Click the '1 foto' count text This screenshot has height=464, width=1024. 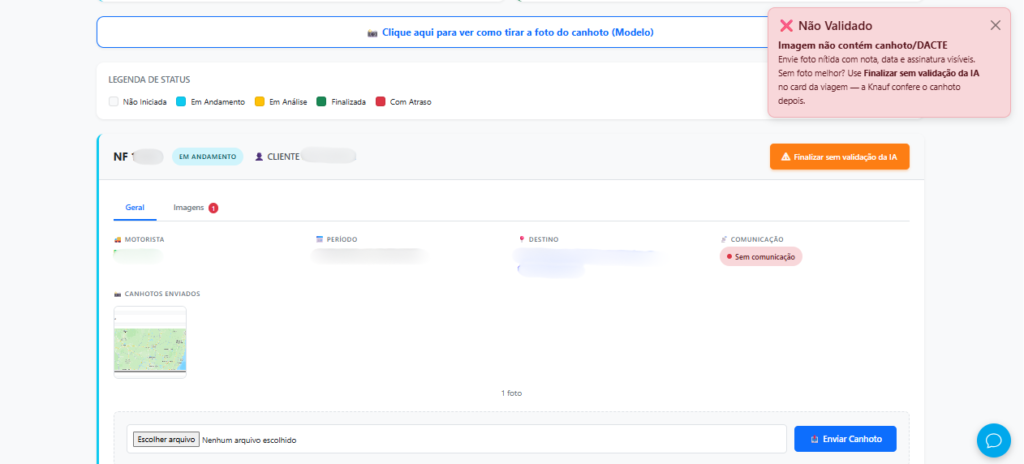(x=511, y=393)
